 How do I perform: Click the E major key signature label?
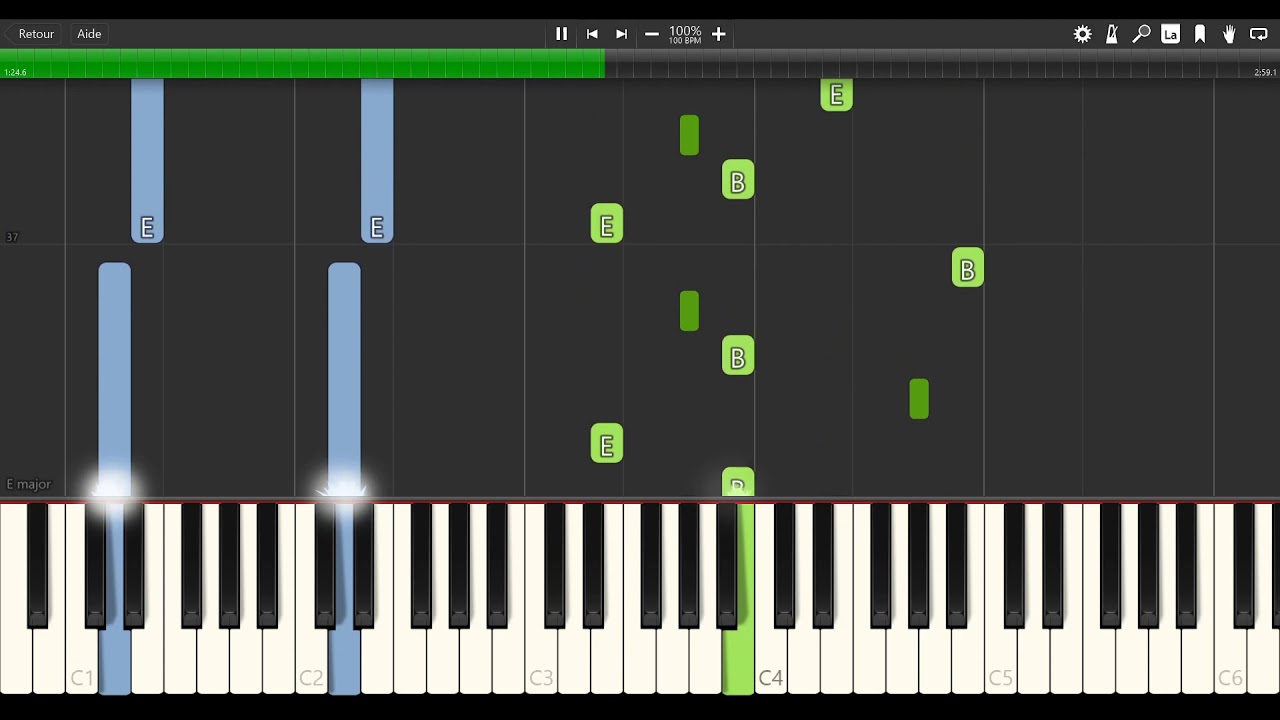pyautogui.click(x=28, y=484)
